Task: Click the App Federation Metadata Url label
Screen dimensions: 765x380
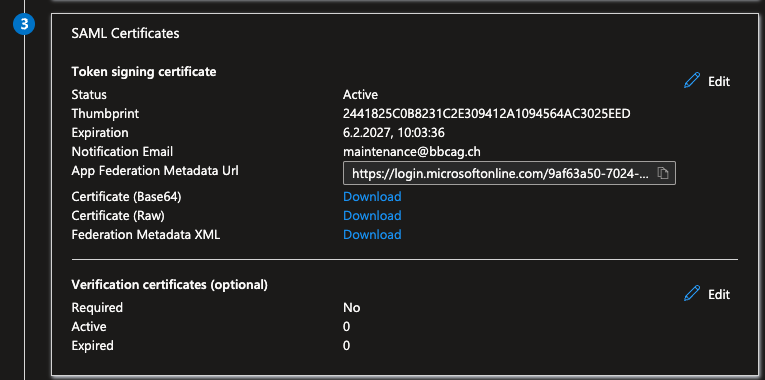Action: [x=155, y=171]
